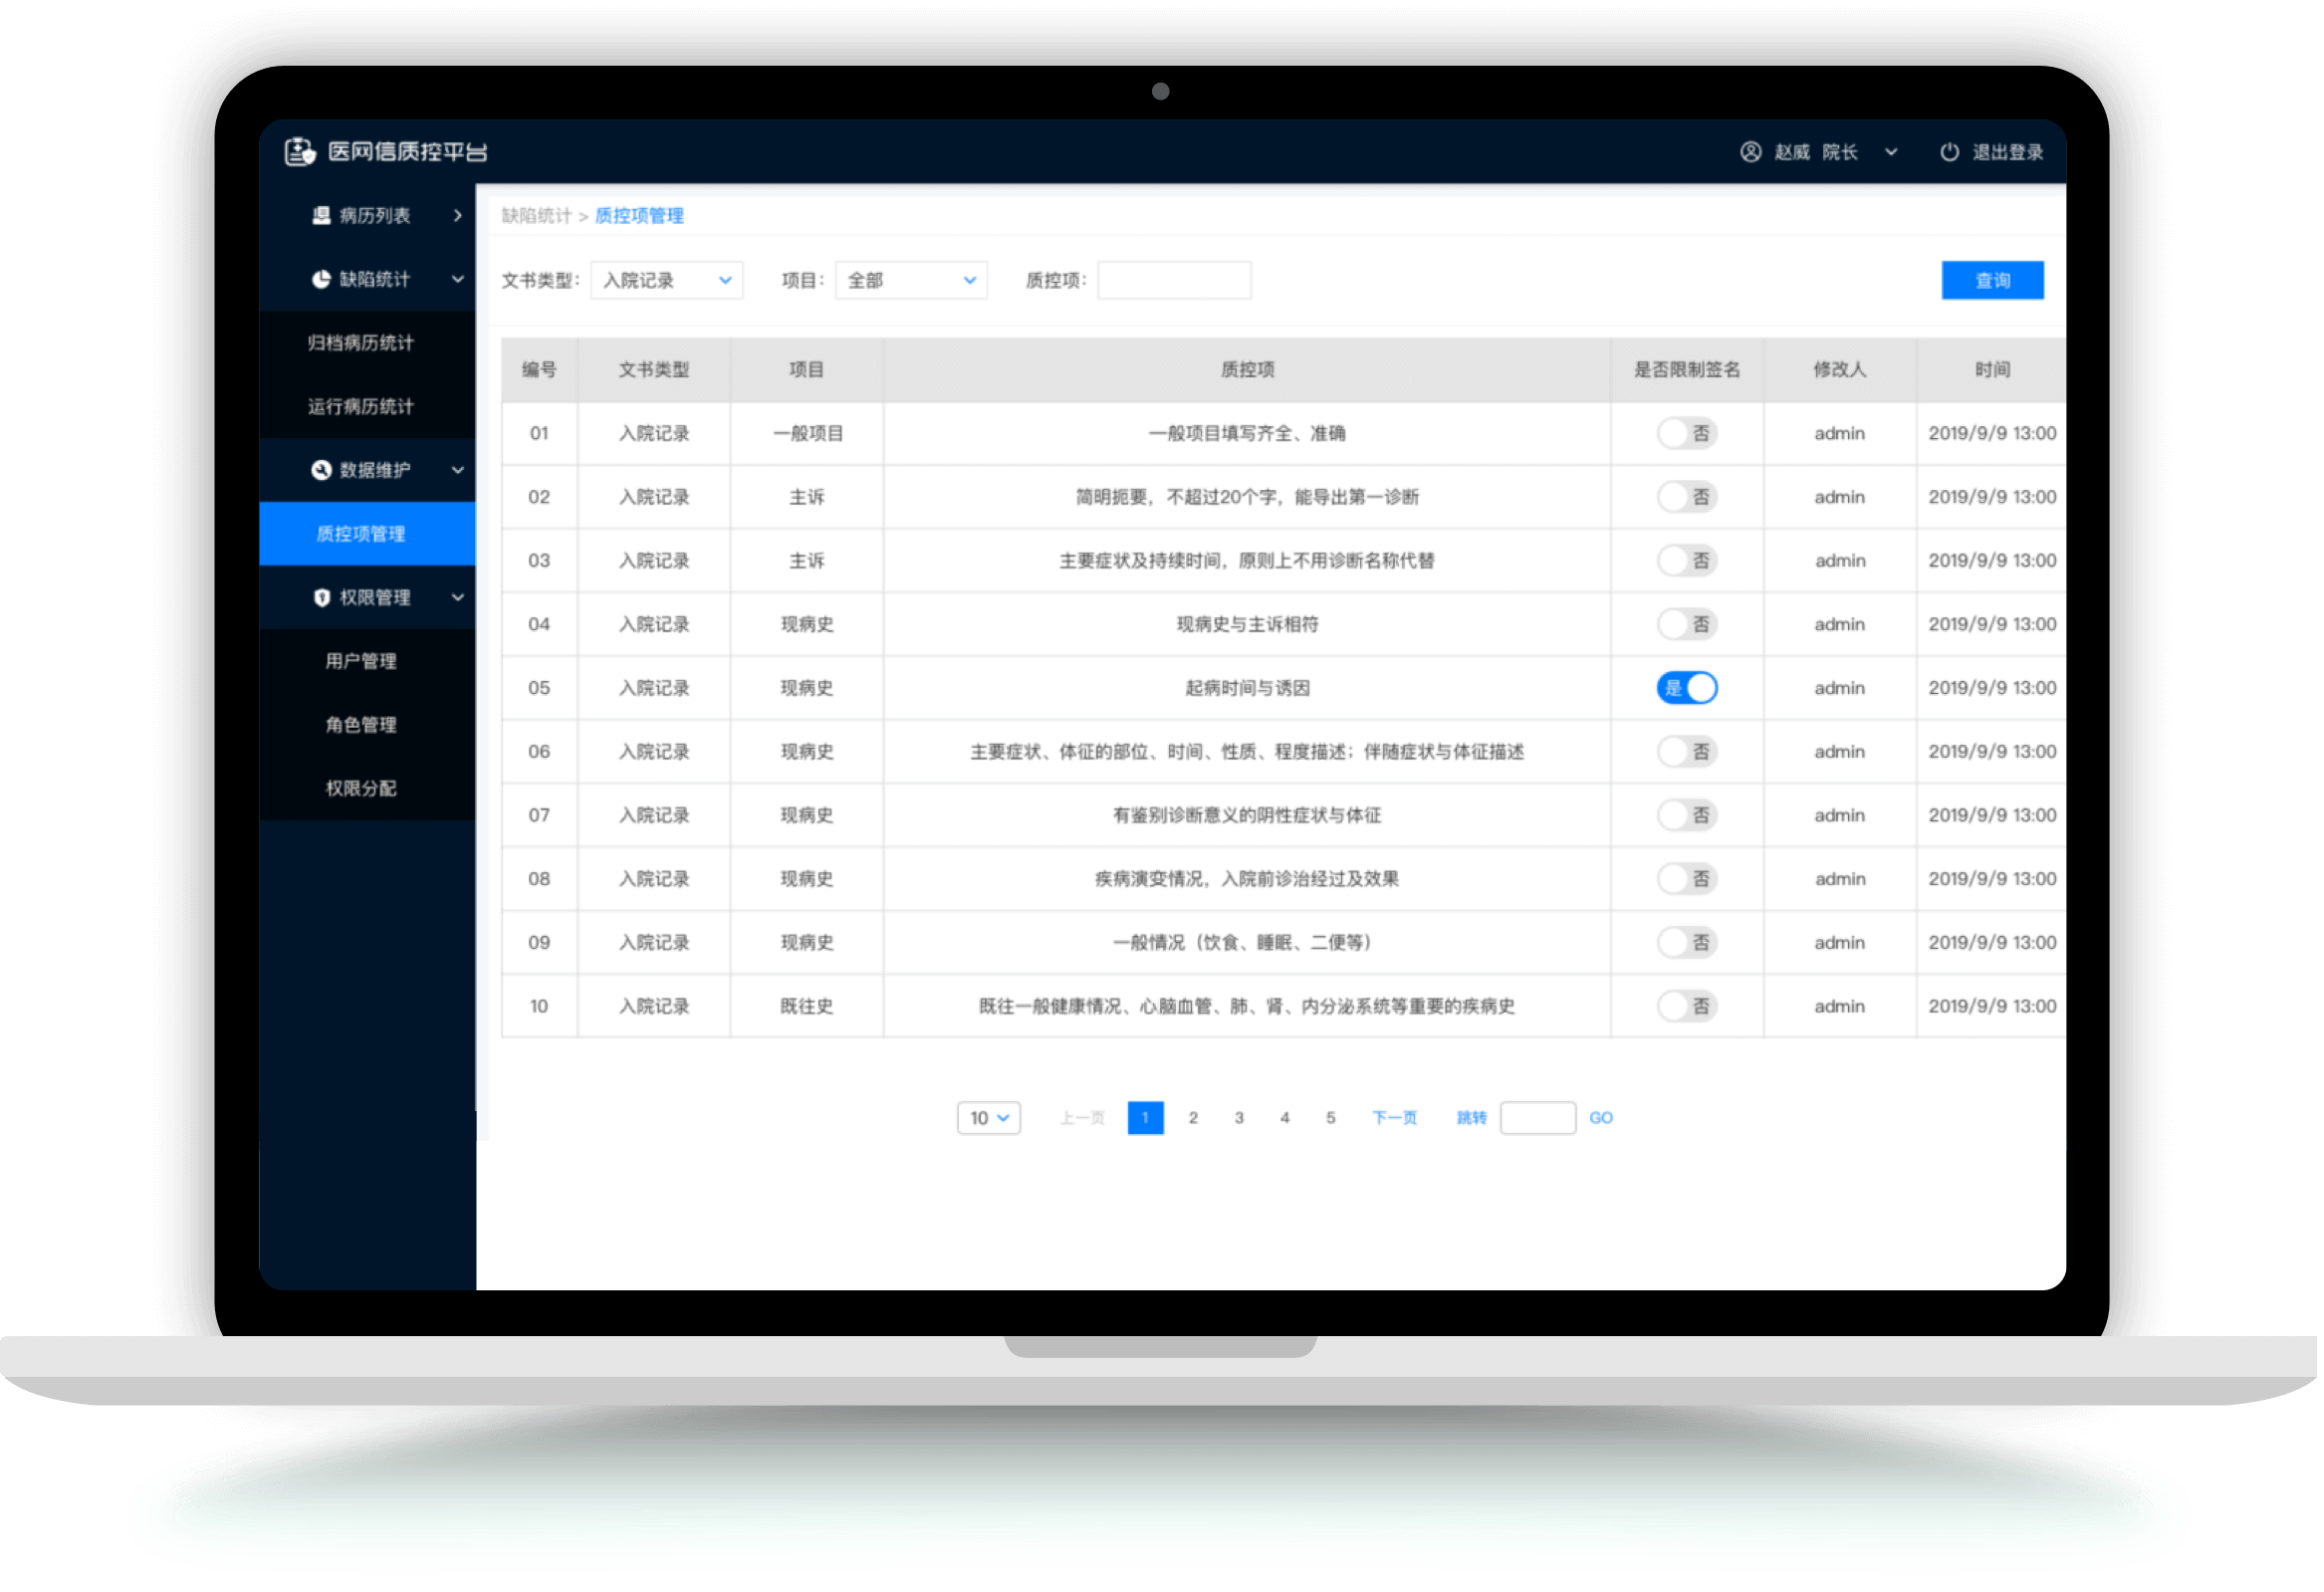Click the 病历列表 sidebar icon
2324x1592 pixels.
(322, 216)
